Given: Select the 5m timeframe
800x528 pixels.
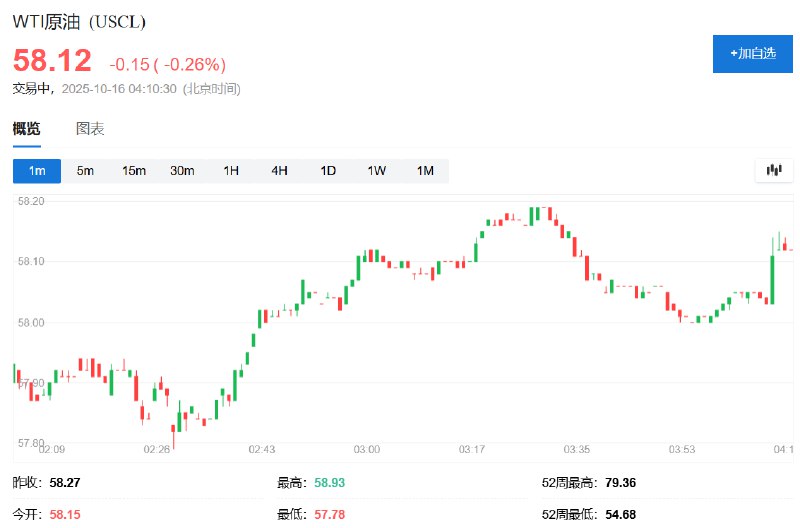Looking at the screenshot, I should [x=85, y=171].
